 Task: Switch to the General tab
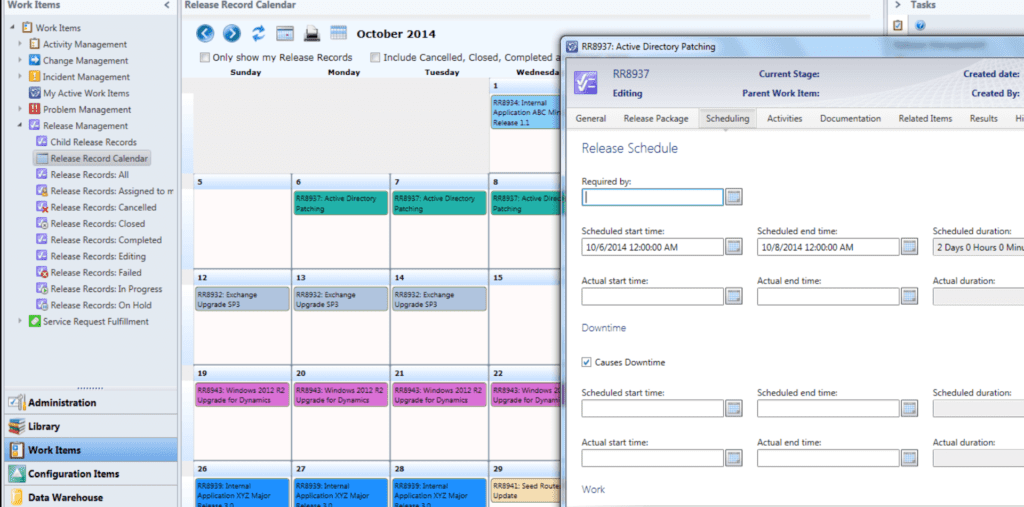pyautogui.click(x=590, y=118)
